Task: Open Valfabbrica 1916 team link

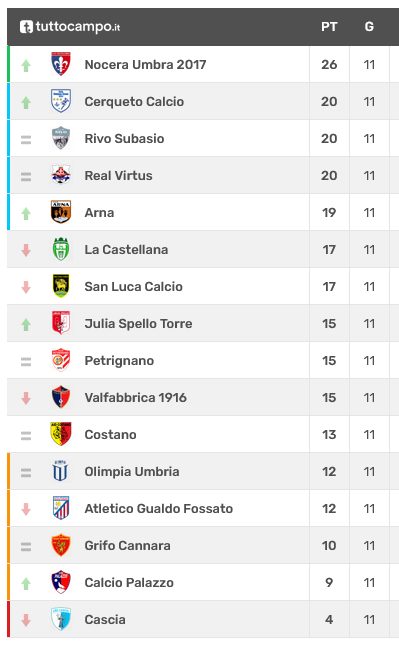Action: pos(136,398)
